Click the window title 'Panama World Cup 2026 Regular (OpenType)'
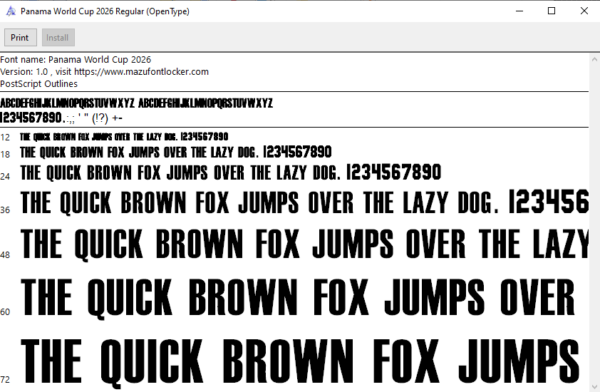 pyautogui.click(x=105, y=11)
